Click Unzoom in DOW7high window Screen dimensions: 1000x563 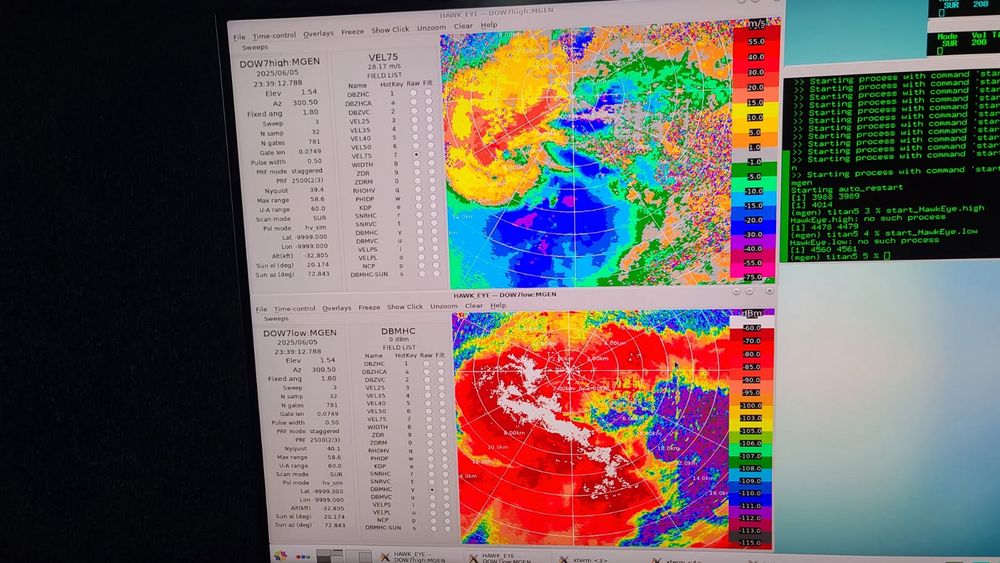(432, 27)
